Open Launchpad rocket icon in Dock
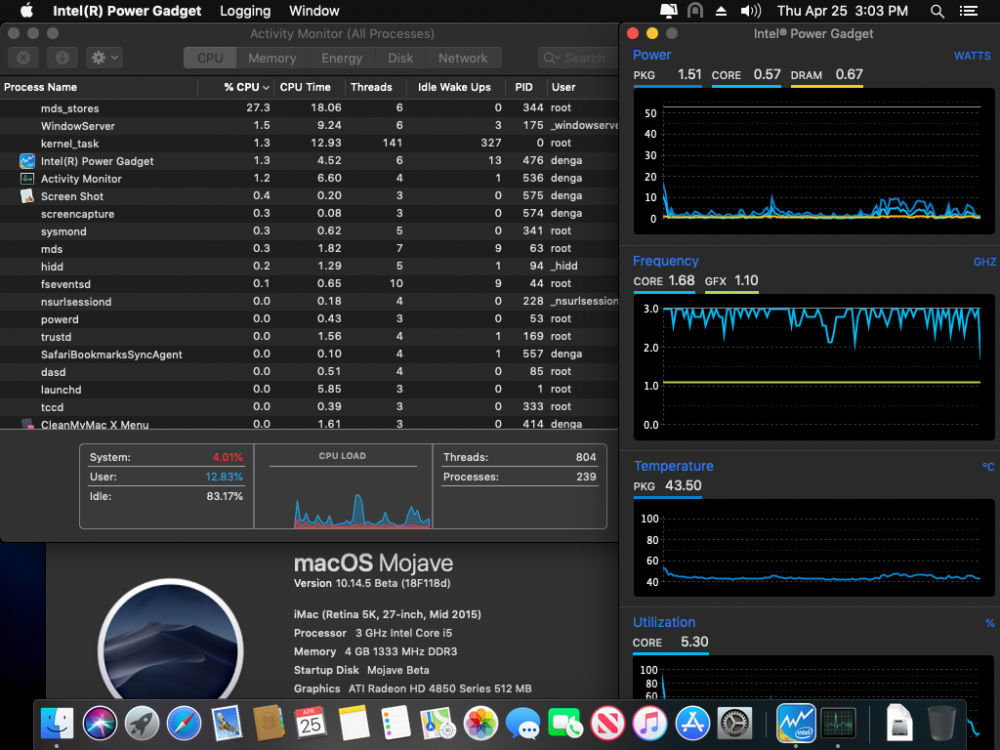Viewport: 1000px width, 750px height. pyautogui.click(x=142, y=723)
